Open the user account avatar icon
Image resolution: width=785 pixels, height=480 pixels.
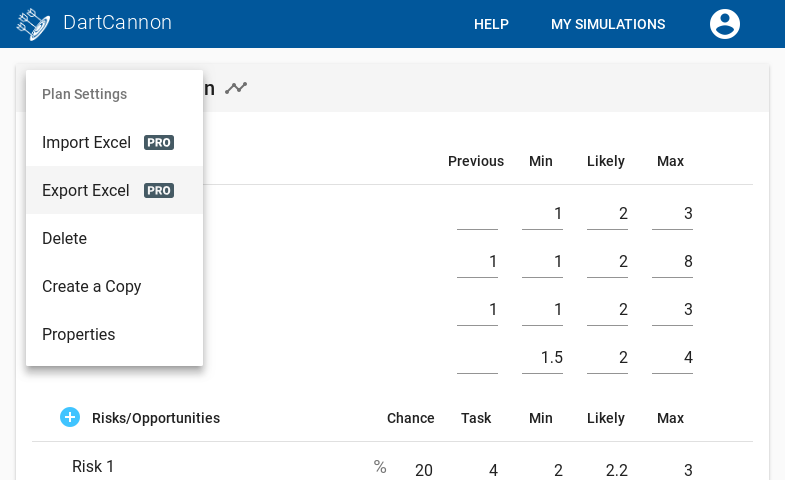[x=724, y=24]
